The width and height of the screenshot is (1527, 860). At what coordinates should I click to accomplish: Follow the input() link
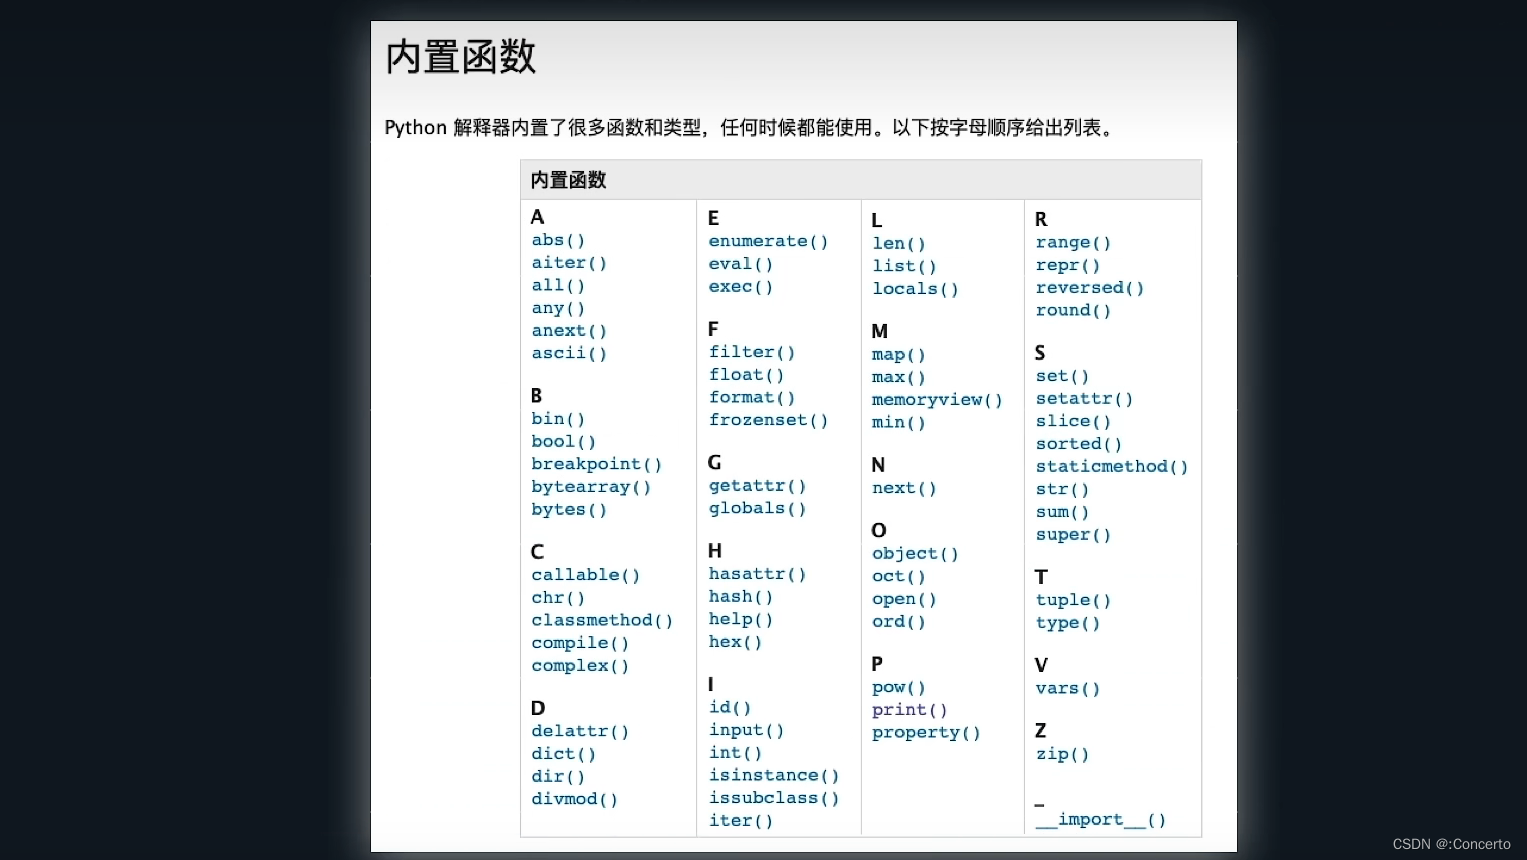click(x=747, y=730)
